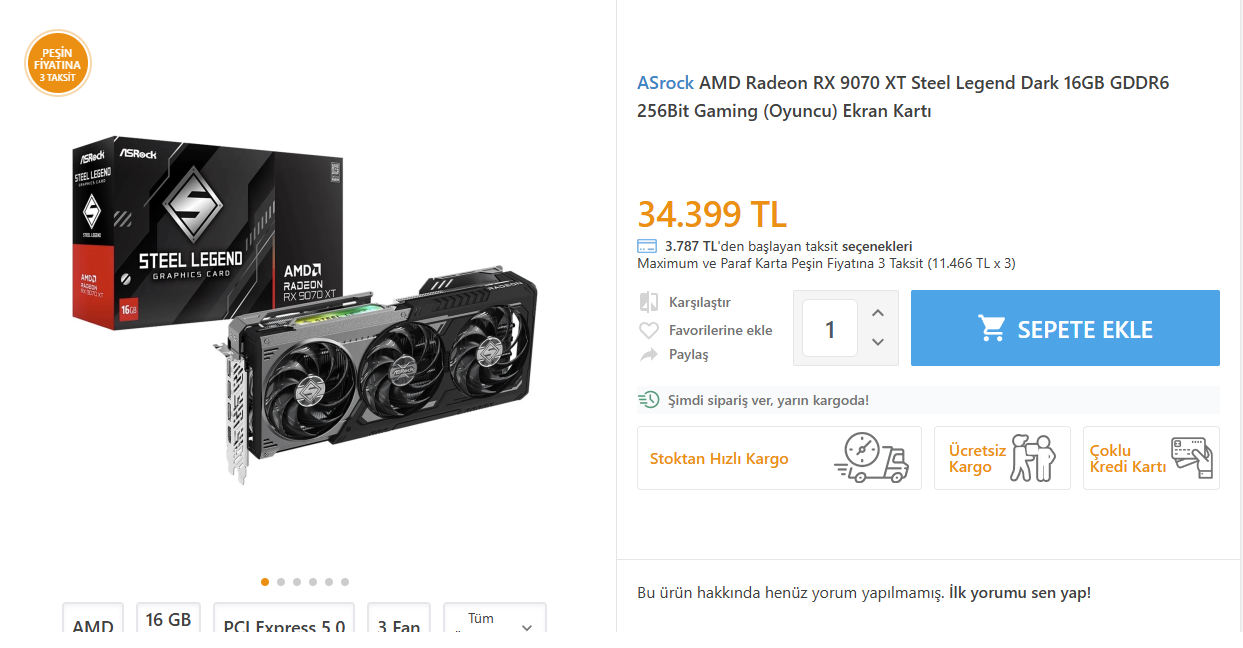This screenshot has width=1243, height=648.
Task: Open the Steel Legend product image
Action: coord(305,310)
